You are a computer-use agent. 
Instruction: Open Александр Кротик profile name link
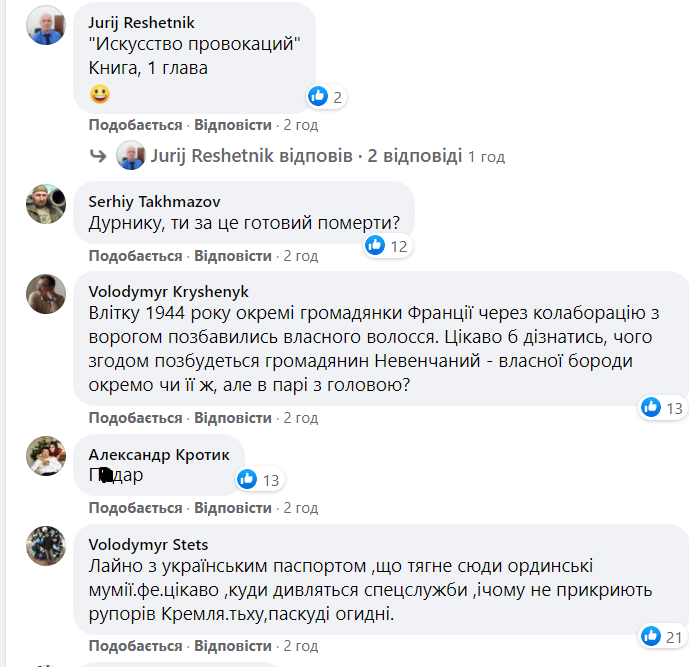coord(159,454)
